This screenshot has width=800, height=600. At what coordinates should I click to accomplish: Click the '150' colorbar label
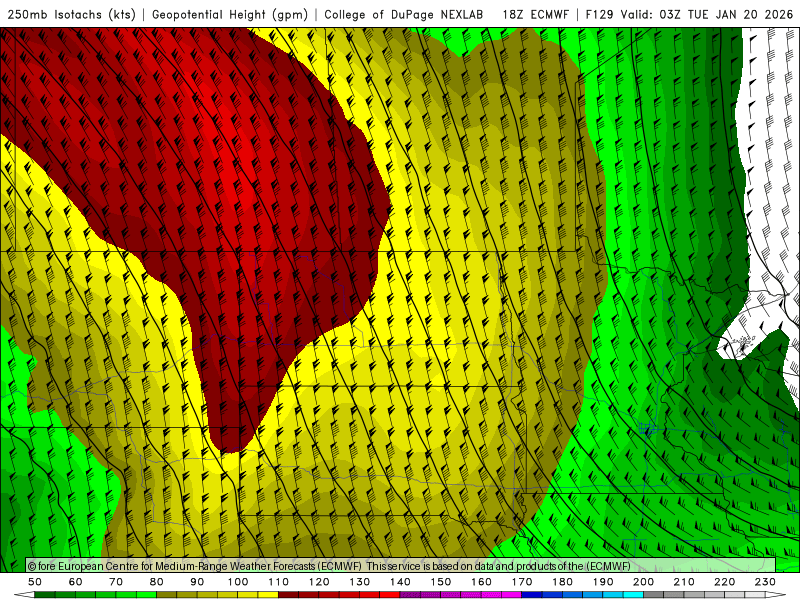tap(441, 582)
